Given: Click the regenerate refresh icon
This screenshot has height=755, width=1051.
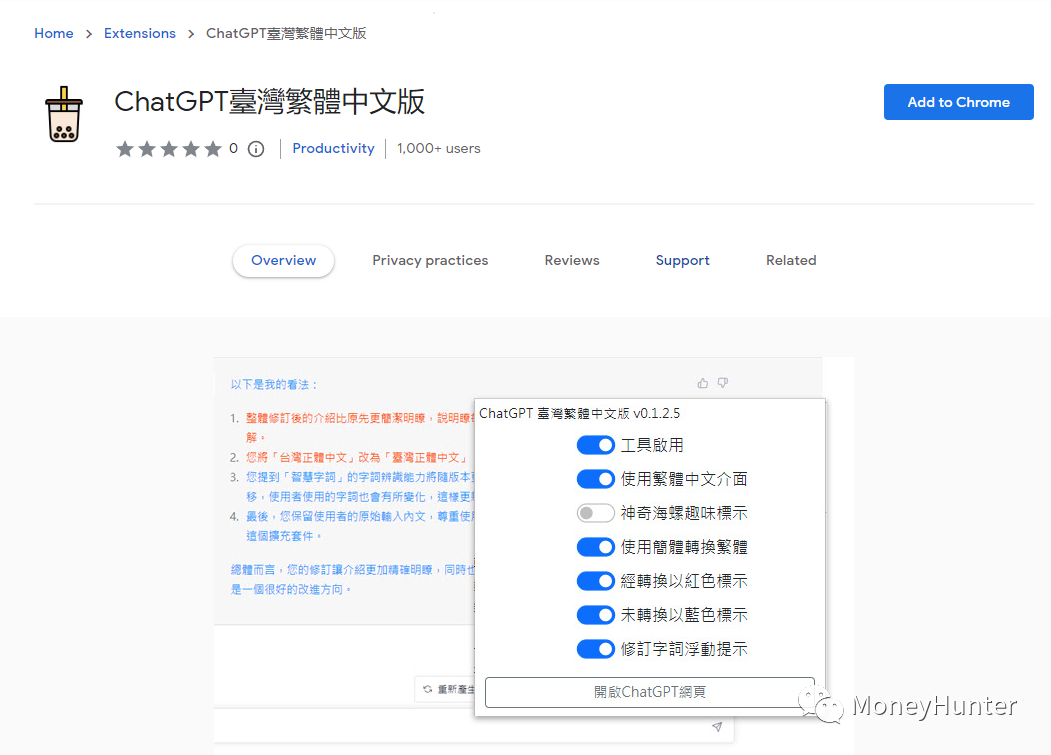Looking at the screenshot, I should pyautogui.click(x=428, y=689).
